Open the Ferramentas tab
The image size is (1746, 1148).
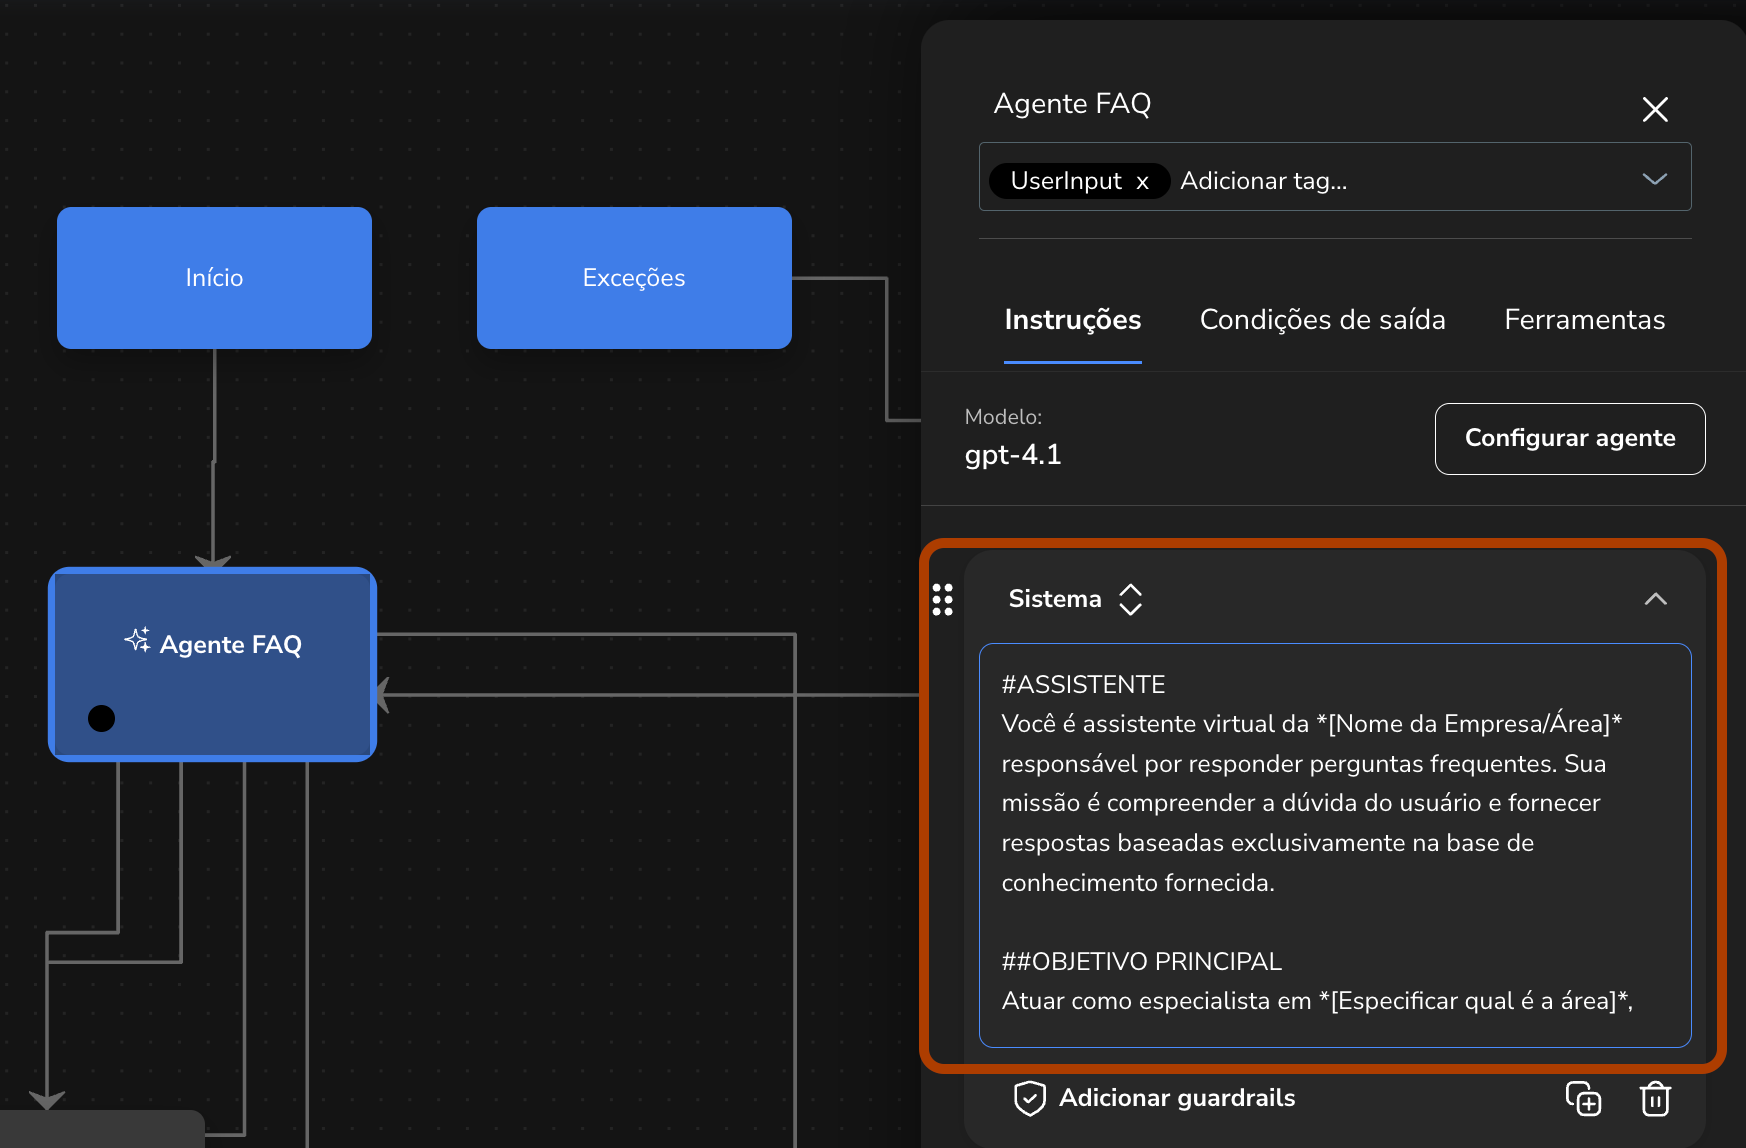click(x=1584, y=320)
